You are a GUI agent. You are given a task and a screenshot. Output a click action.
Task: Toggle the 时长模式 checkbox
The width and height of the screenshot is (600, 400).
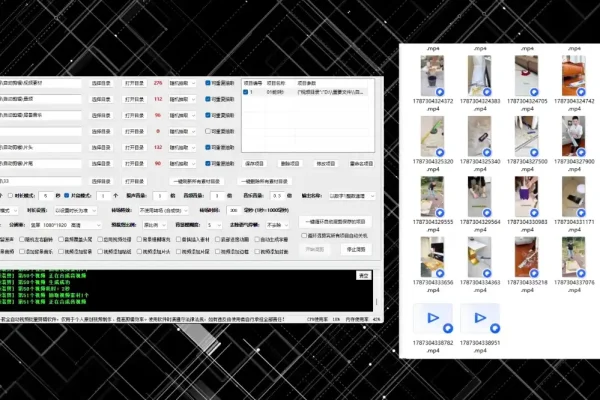(10, 196)
